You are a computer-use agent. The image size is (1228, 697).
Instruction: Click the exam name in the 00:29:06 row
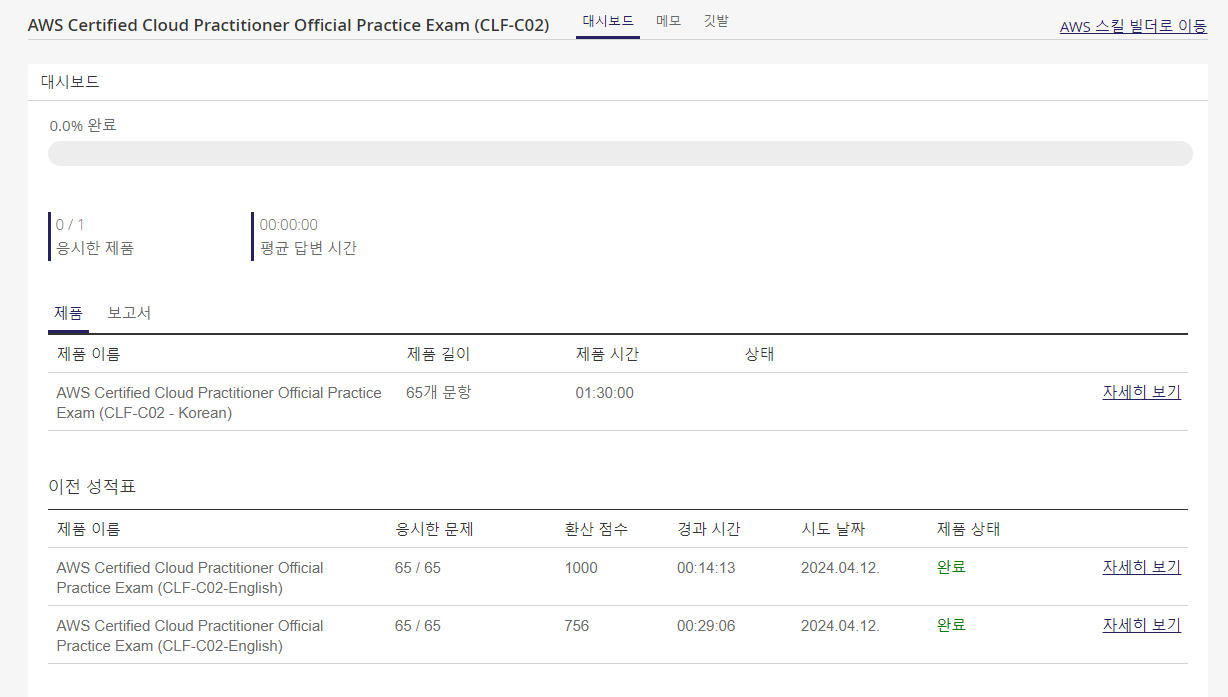(x=190, y=636)
